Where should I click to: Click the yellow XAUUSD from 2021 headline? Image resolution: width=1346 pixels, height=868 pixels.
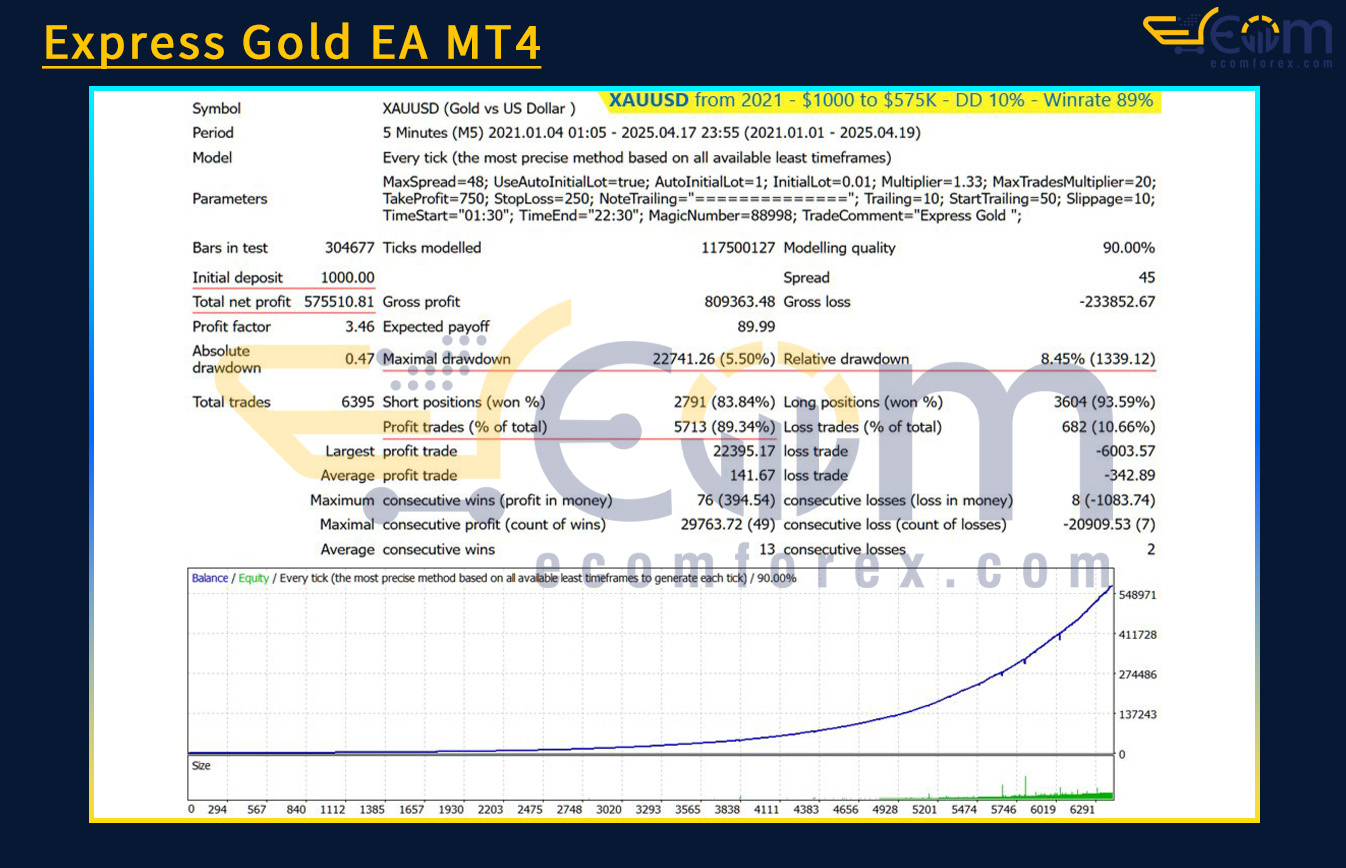[880, 101]
